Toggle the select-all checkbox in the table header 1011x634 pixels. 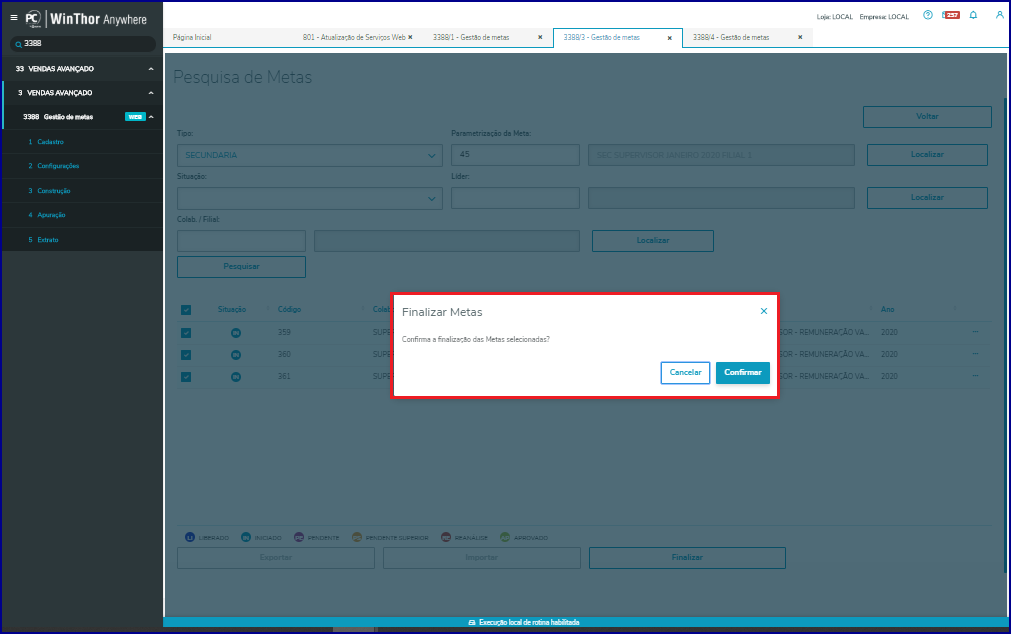coord(186,310)
